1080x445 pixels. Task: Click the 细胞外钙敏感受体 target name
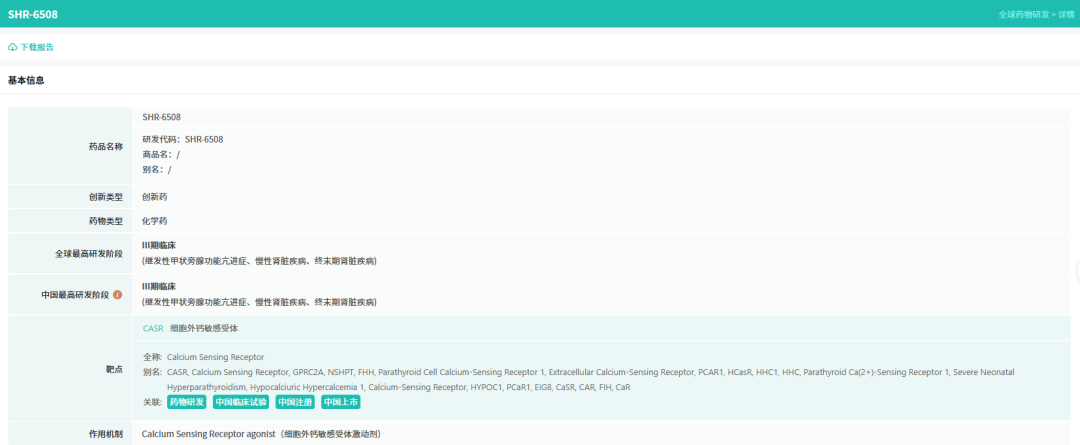click(205, 329)
